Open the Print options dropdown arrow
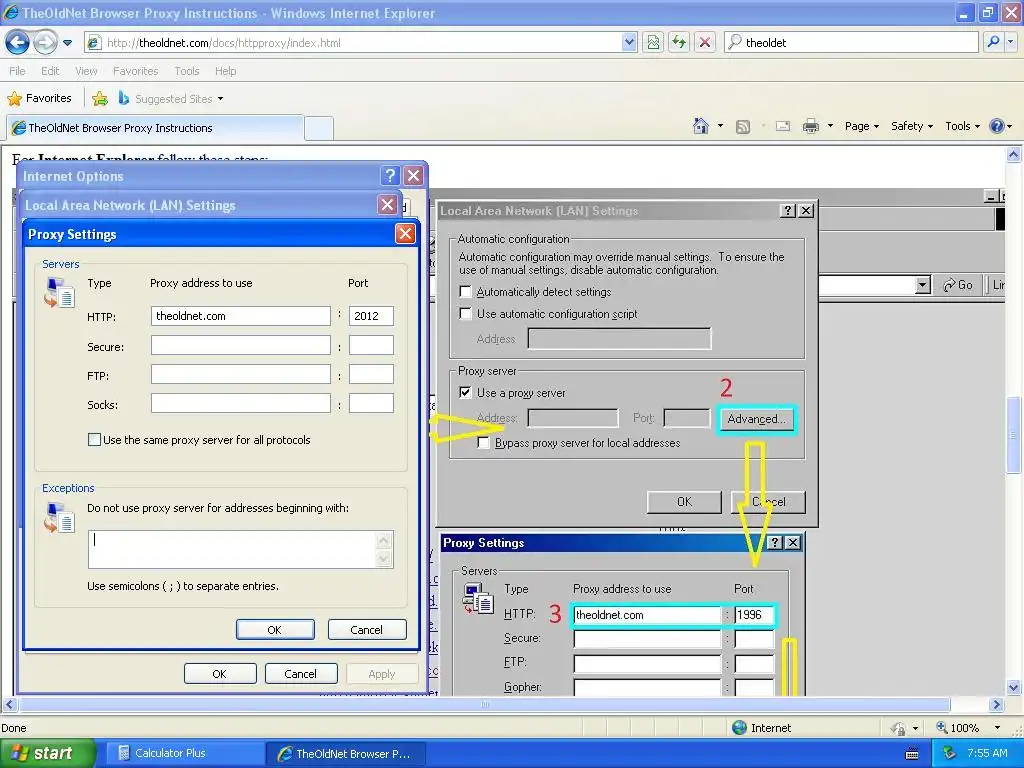Viewport: 1024px width, 768px height. pos(830,126)
